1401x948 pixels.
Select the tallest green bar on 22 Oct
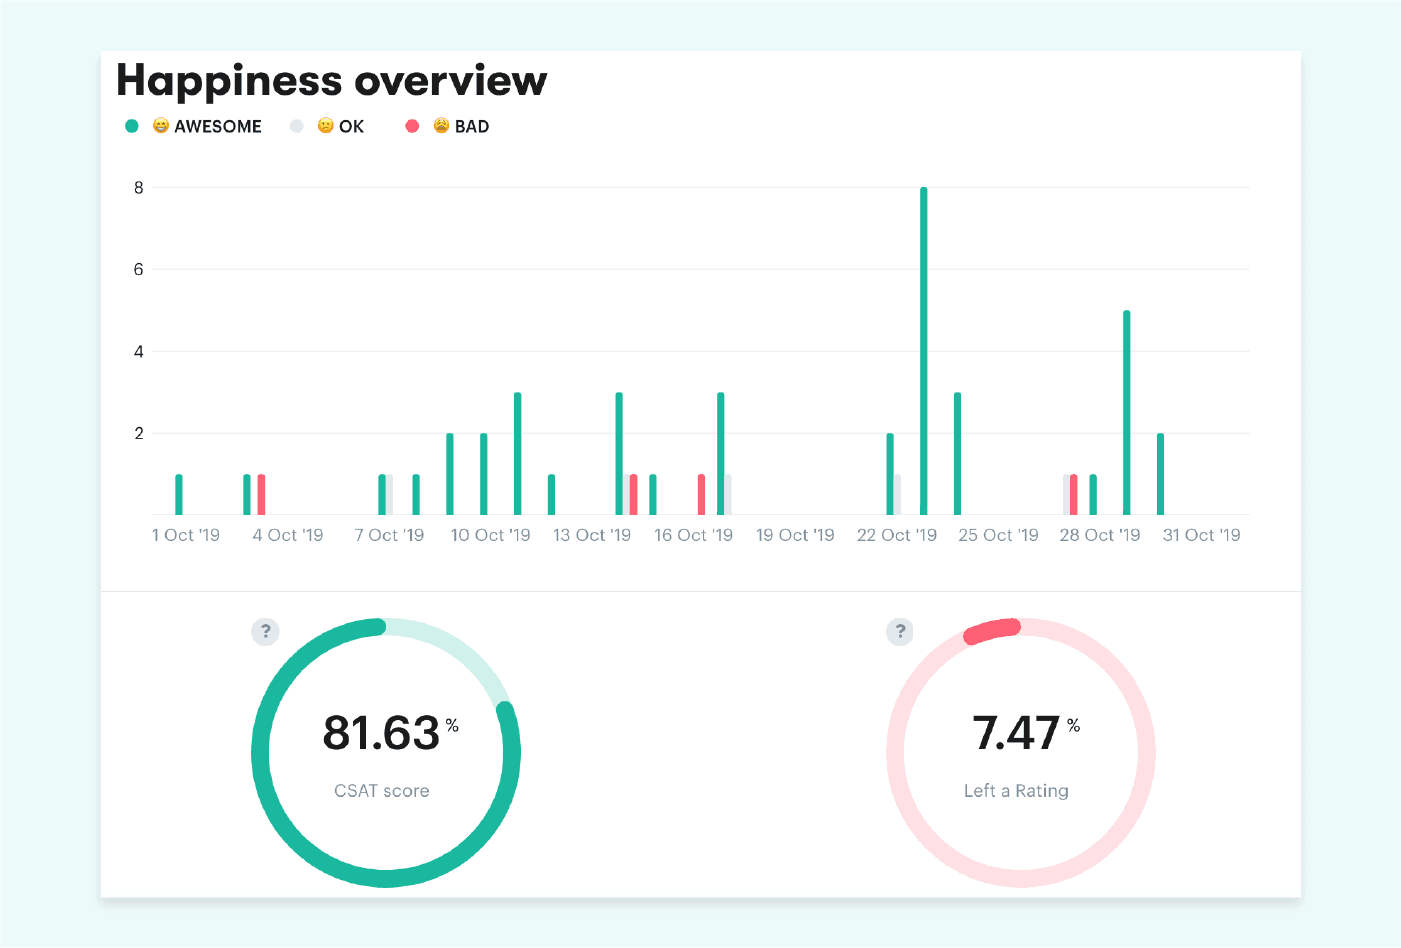click(x=923, y=350)
